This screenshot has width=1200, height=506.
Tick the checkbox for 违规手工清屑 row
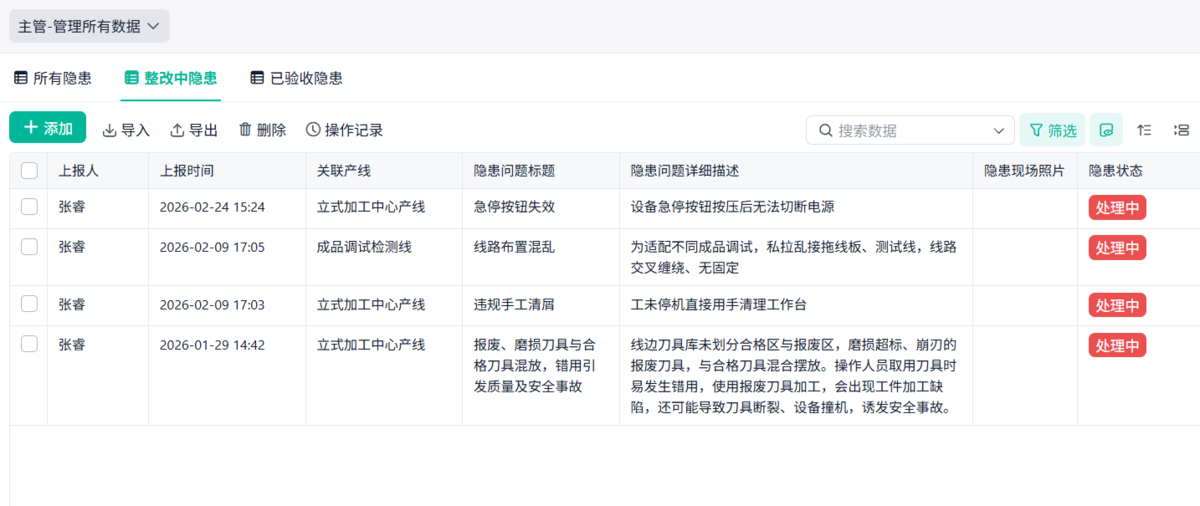[x=29, y=304]
